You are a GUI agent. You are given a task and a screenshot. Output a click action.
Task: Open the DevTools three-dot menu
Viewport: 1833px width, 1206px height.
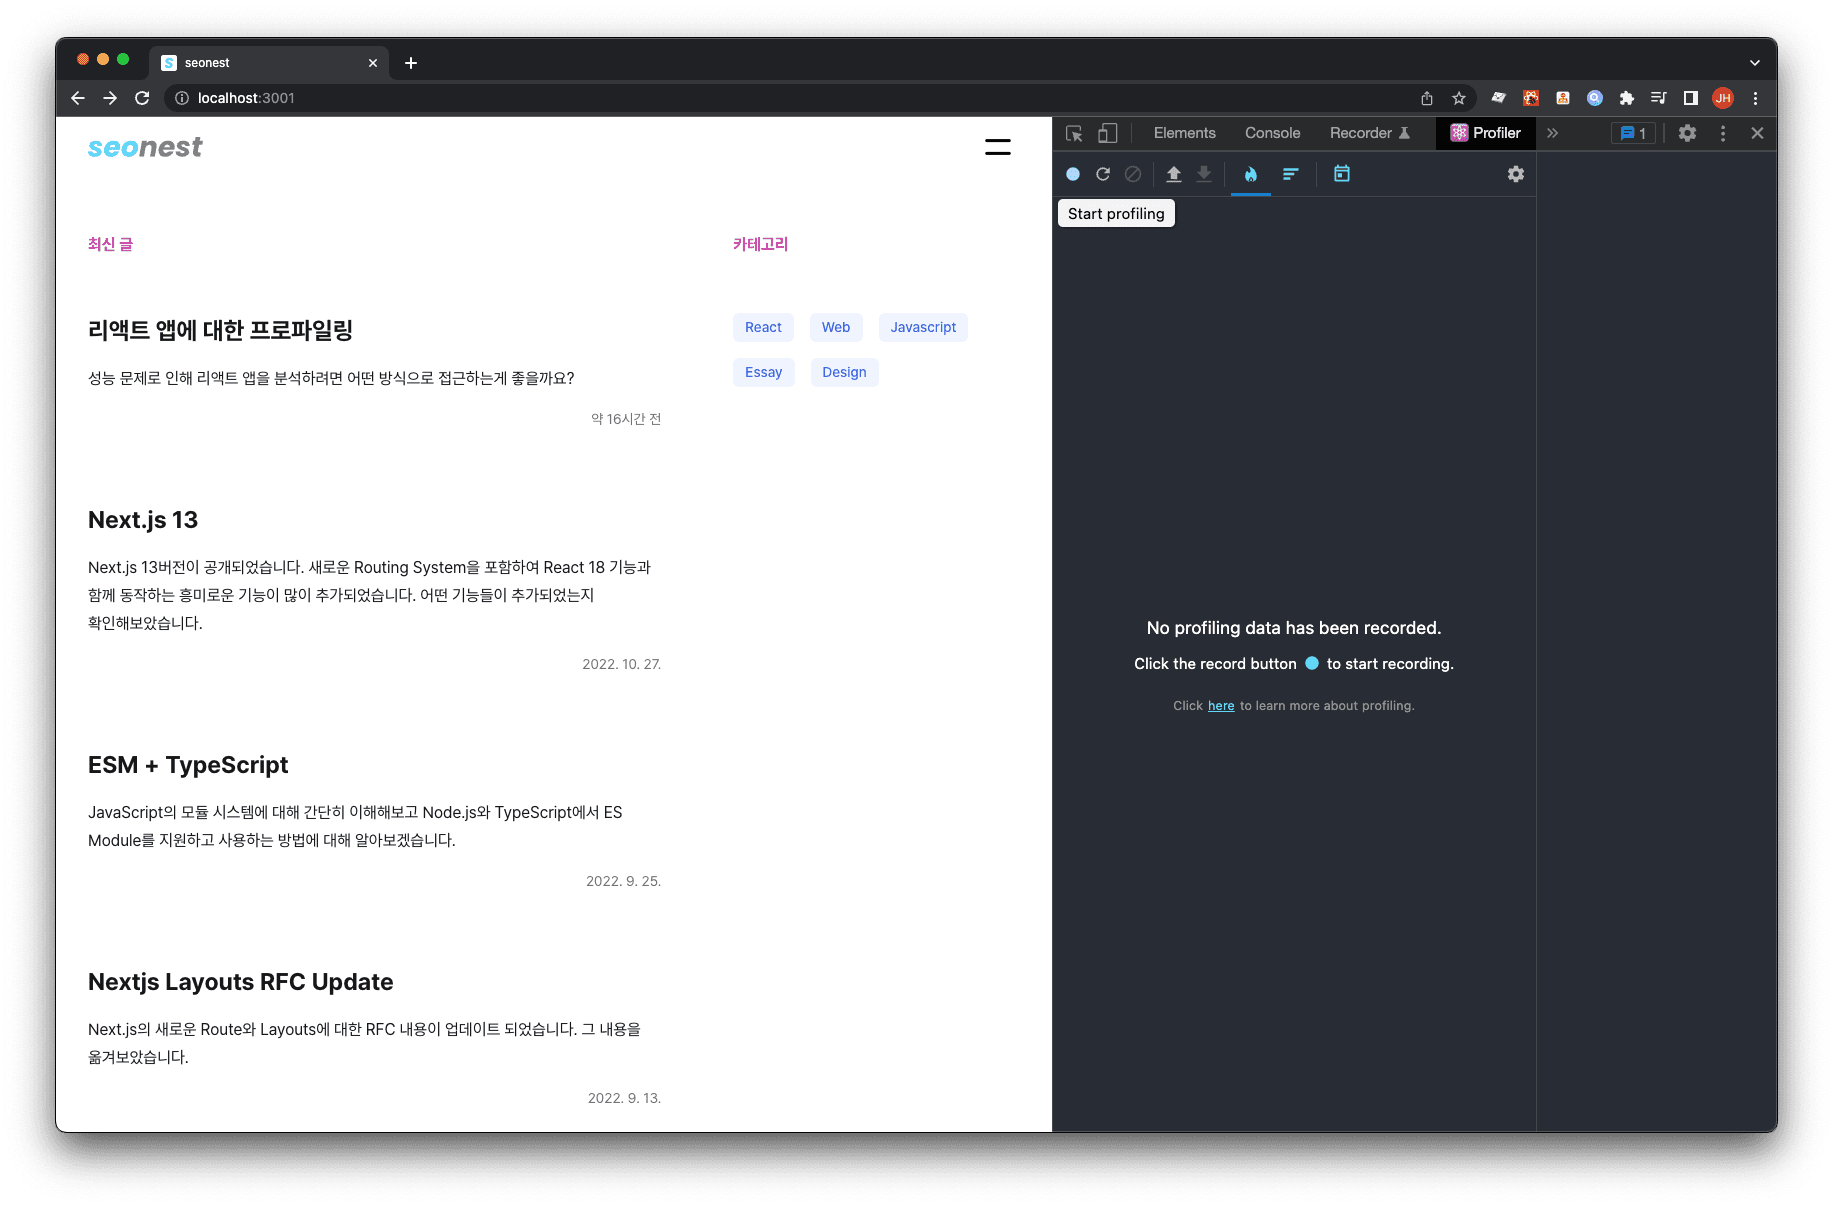click(x=1722, y=133)
